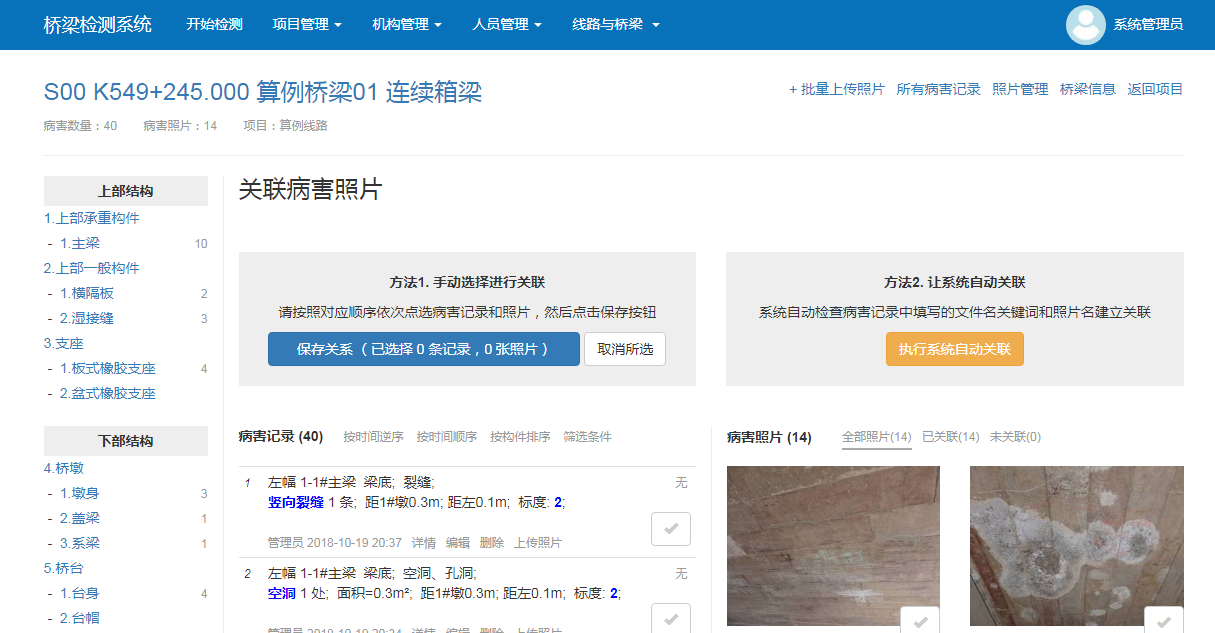The image size is (1215, 633).
Task: Click the system administrator avatar icon
Action: pos(1085,25)
